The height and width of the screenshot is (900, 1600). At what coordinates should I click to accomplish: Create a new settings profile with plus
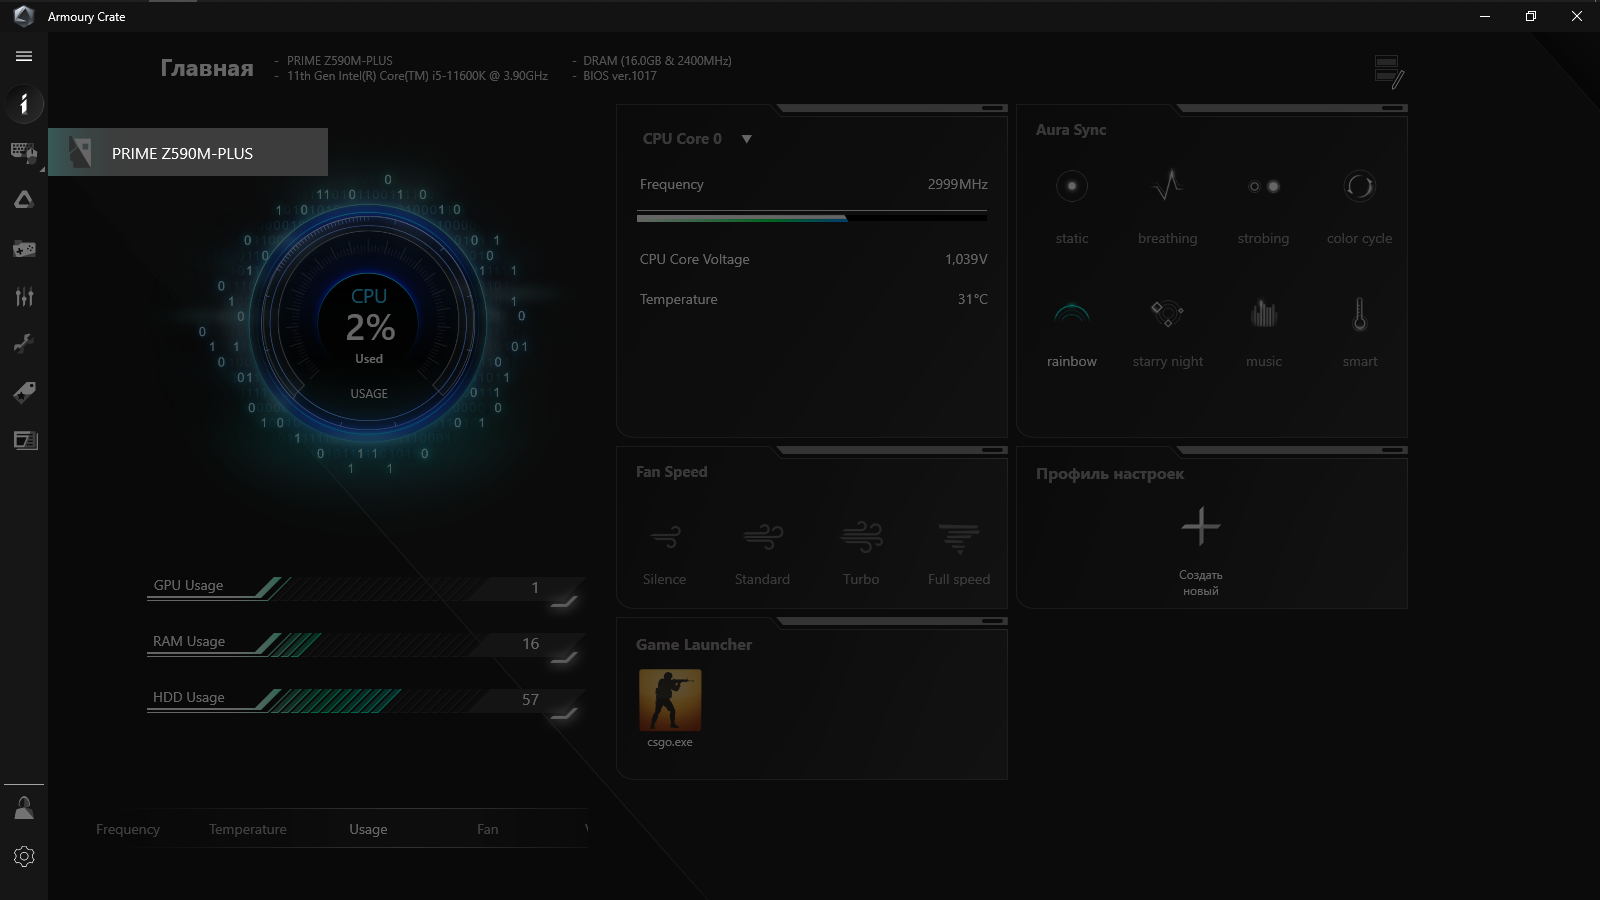coord(1201,526)
